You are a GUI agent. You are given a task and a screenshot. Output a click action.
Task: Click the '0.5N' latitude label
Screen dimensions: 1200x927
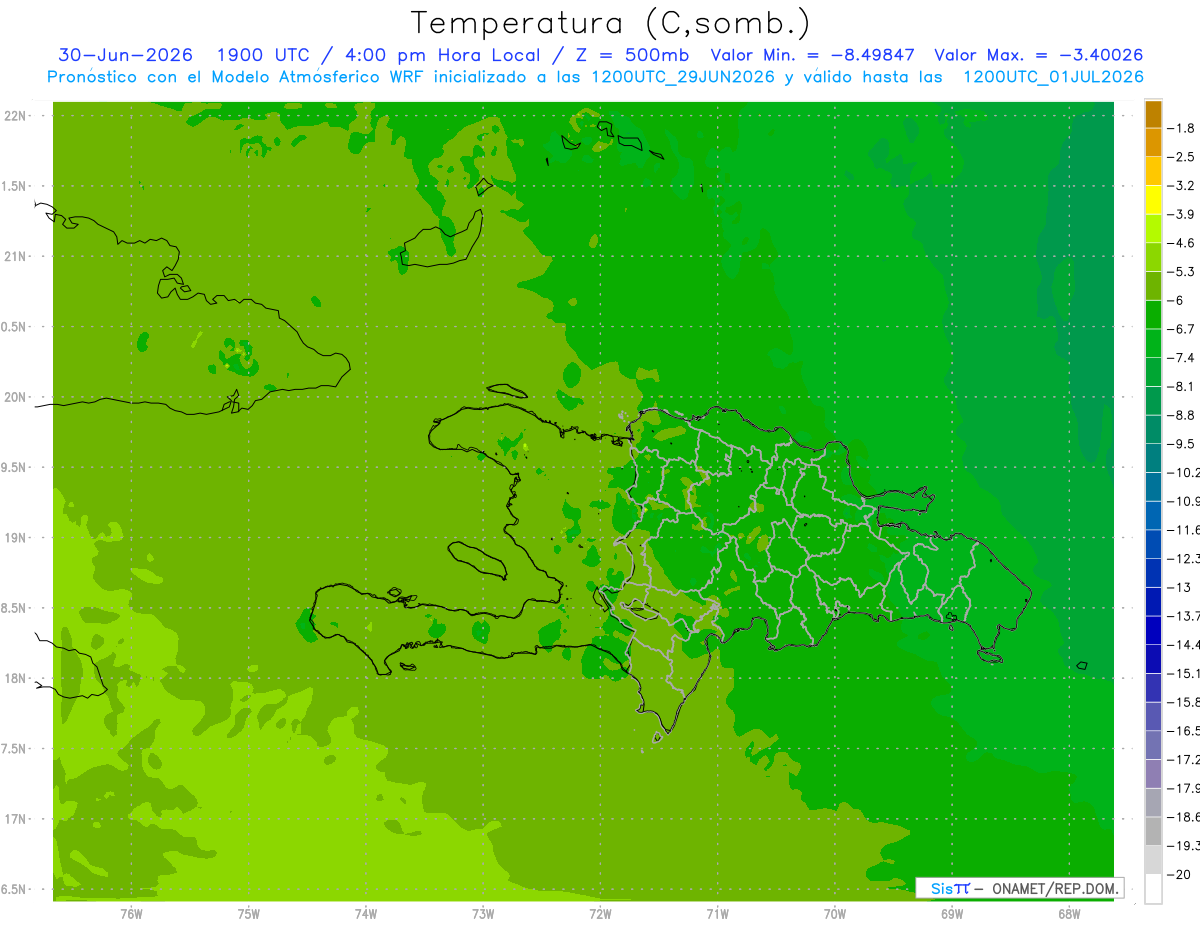(15, 327)
